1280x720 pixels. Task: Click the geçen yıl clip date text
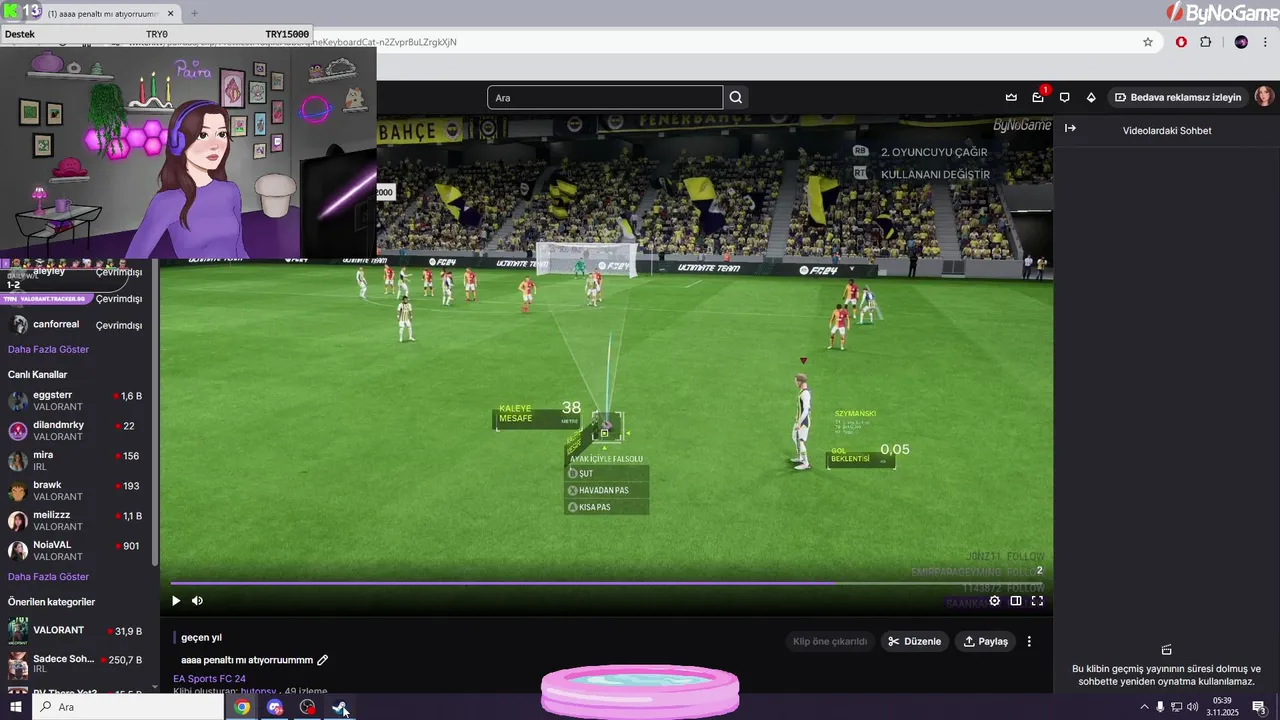coord(201,637)
